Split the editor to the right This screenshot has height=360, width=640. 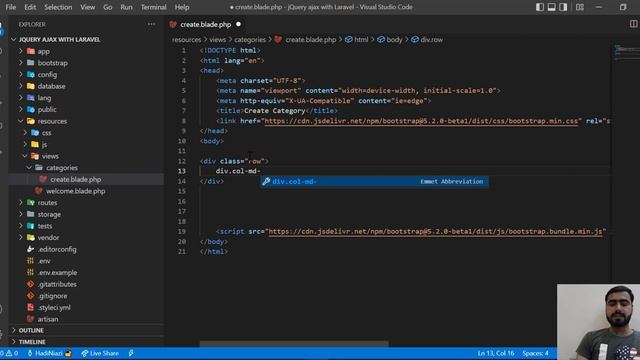[633, 24]
